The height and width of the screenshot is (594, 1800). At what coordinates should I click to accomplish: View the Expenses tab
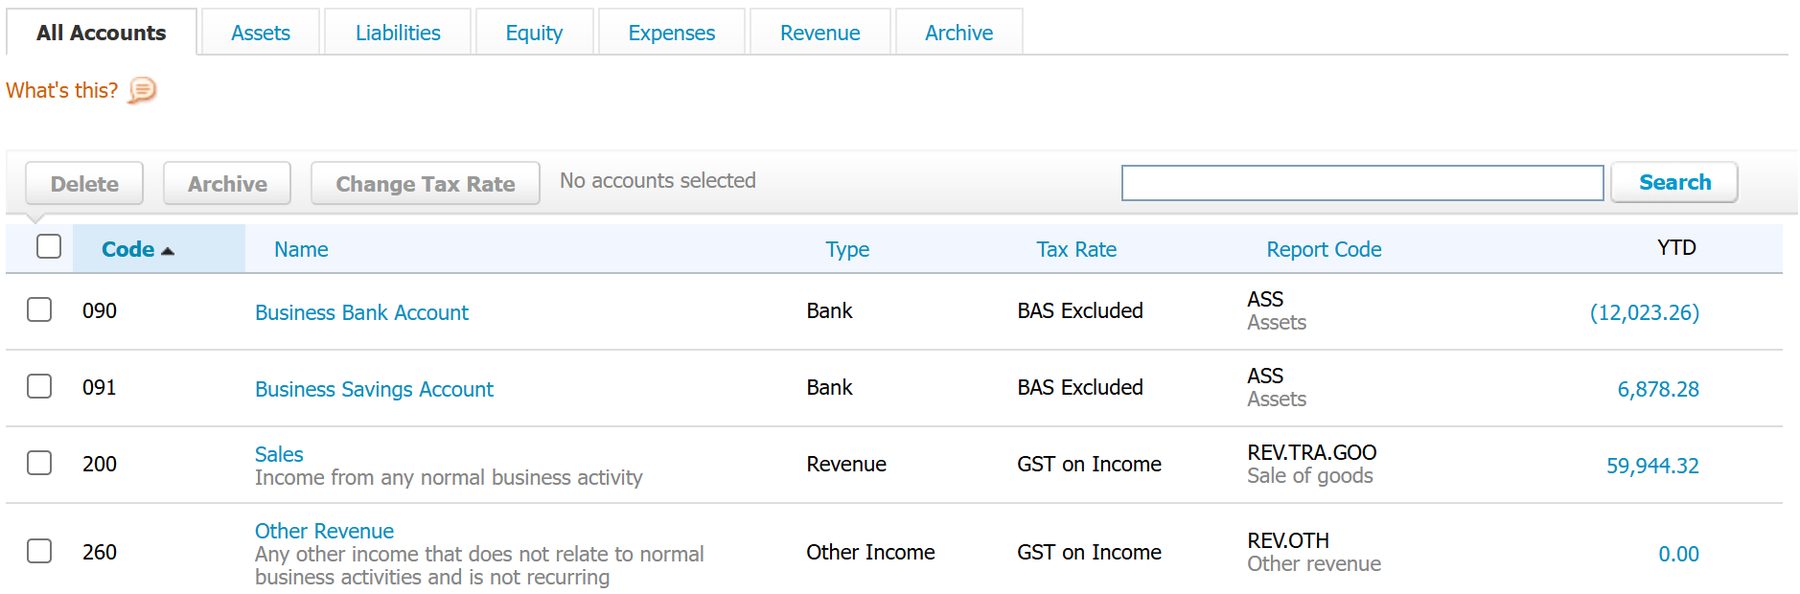point(672,32)
